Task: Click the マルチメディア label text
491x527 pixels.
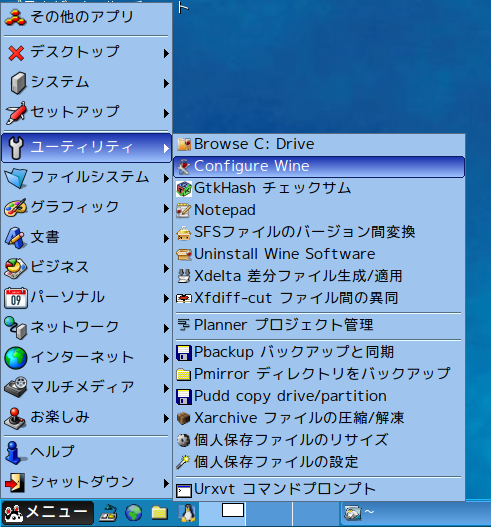Action: pos(82,387)
